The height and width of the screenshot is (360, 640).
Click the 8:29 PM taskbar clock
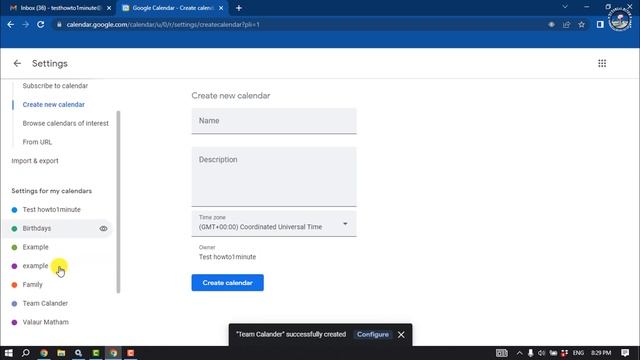[x=601, y=353]
